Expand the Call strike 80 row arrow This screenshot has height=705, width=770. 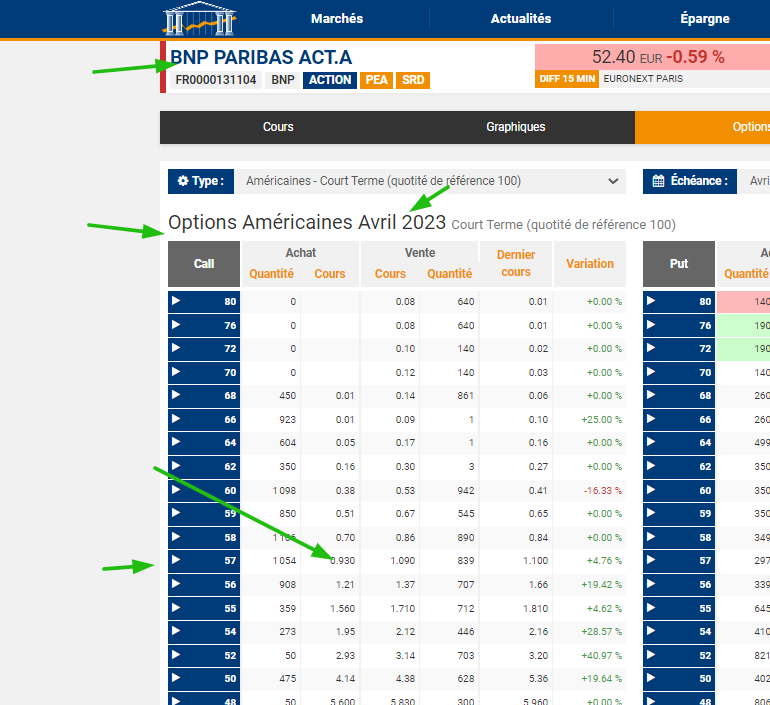pos(176,301)
